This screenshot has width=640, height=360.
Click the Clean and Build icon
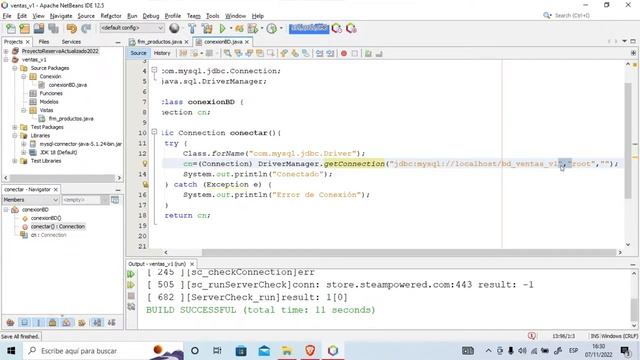point(207,29)
